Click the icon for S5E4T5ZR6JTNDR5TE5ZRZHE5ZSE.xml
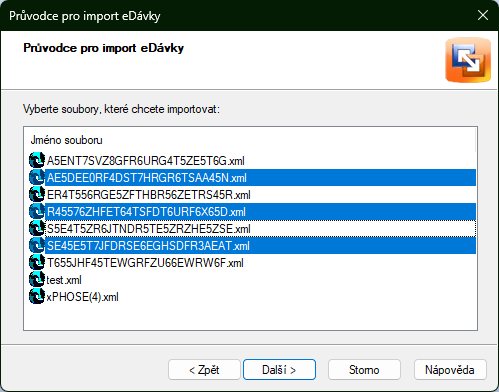Screen dimensions: 499x392 pos(37,228)
